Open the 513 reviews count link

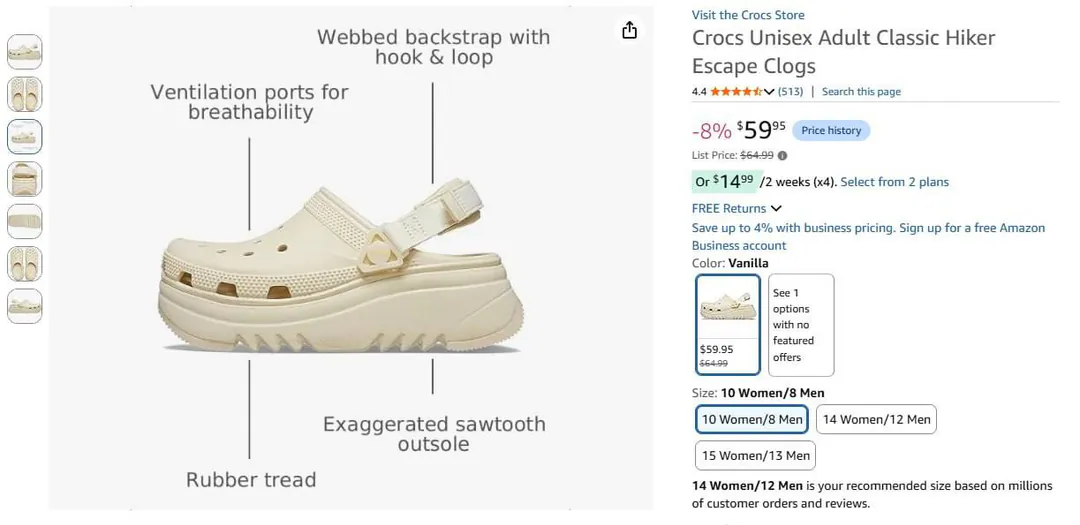790,92
